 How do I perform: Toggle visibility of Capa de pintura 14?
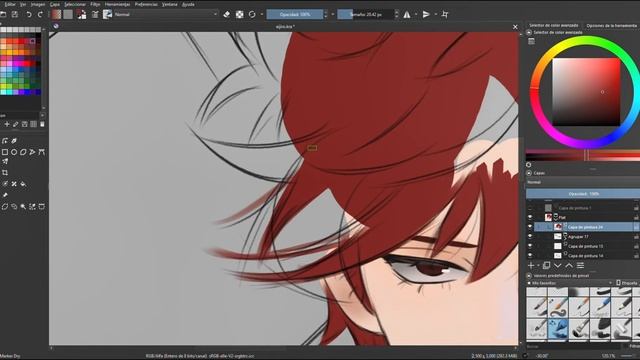tap(530, 256)
